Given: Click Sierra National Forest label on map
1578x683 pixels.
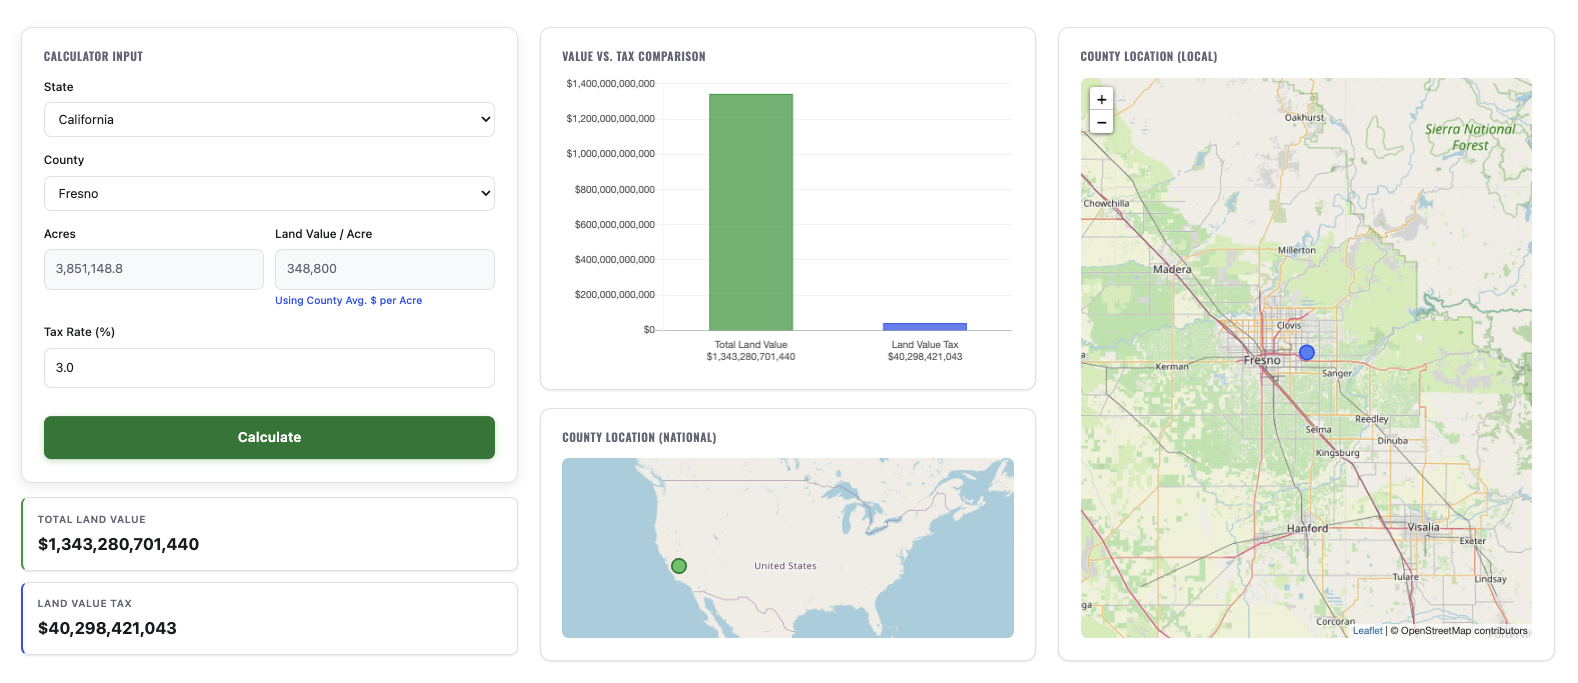Looking at the screenshot, I should point(1469,137).
